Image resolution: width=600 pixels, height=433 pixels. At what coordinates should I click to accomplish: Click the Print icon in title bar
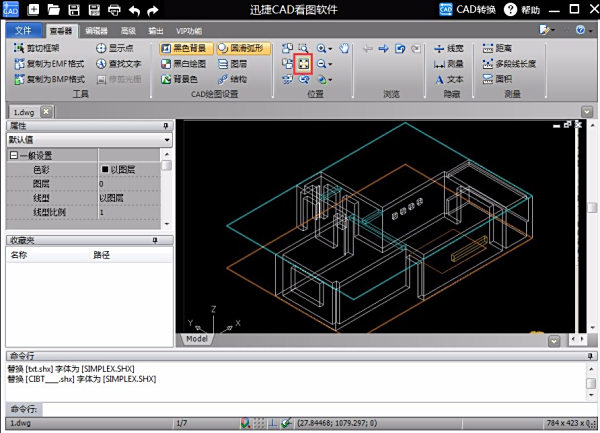pyautogui.click(x=114, y=10)
